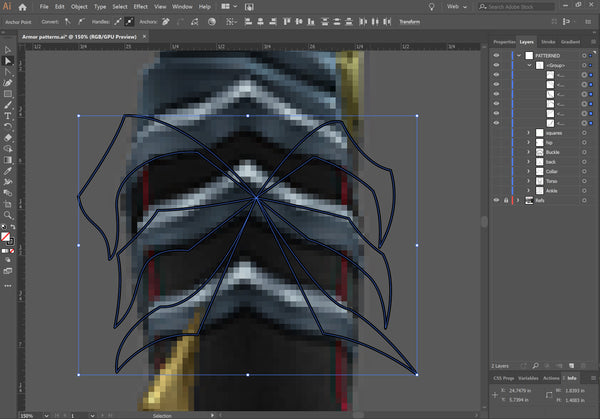Collapse the PATTERNED layer tree
The width and height of the screenshot is (600, 419).
[x=518, y=55]
